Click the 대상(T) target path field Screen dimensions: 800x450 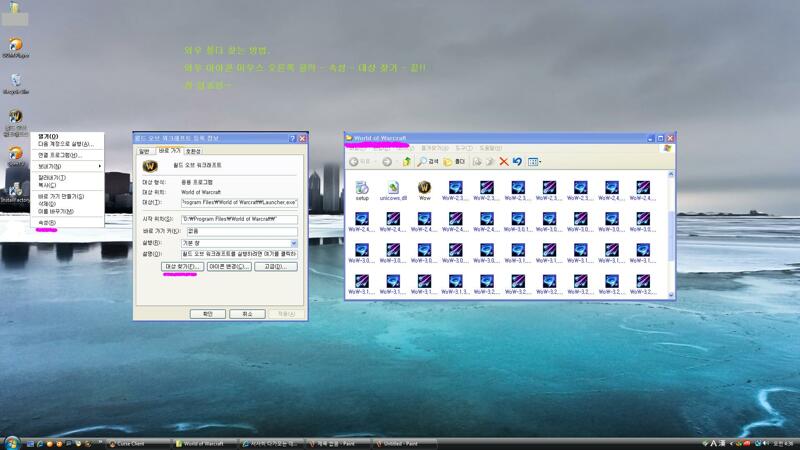[x=239, y=203]
